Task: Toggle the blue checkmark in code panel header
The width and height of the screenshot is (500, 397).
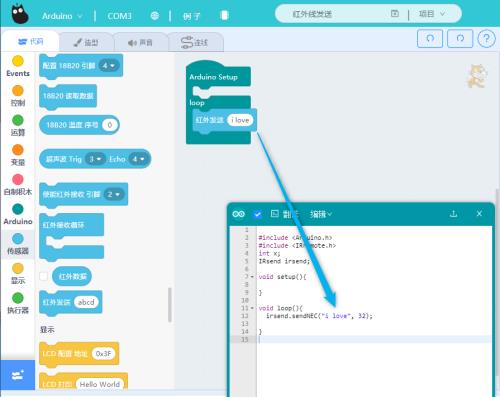Action: [257, 214]
